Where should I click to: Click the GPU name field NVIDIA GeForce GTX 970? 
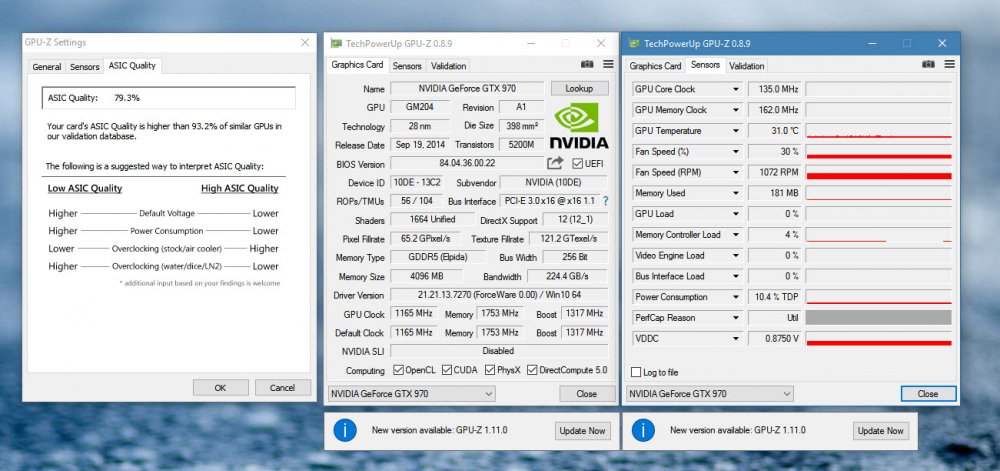pyautogui.click(x=467, y=89)
